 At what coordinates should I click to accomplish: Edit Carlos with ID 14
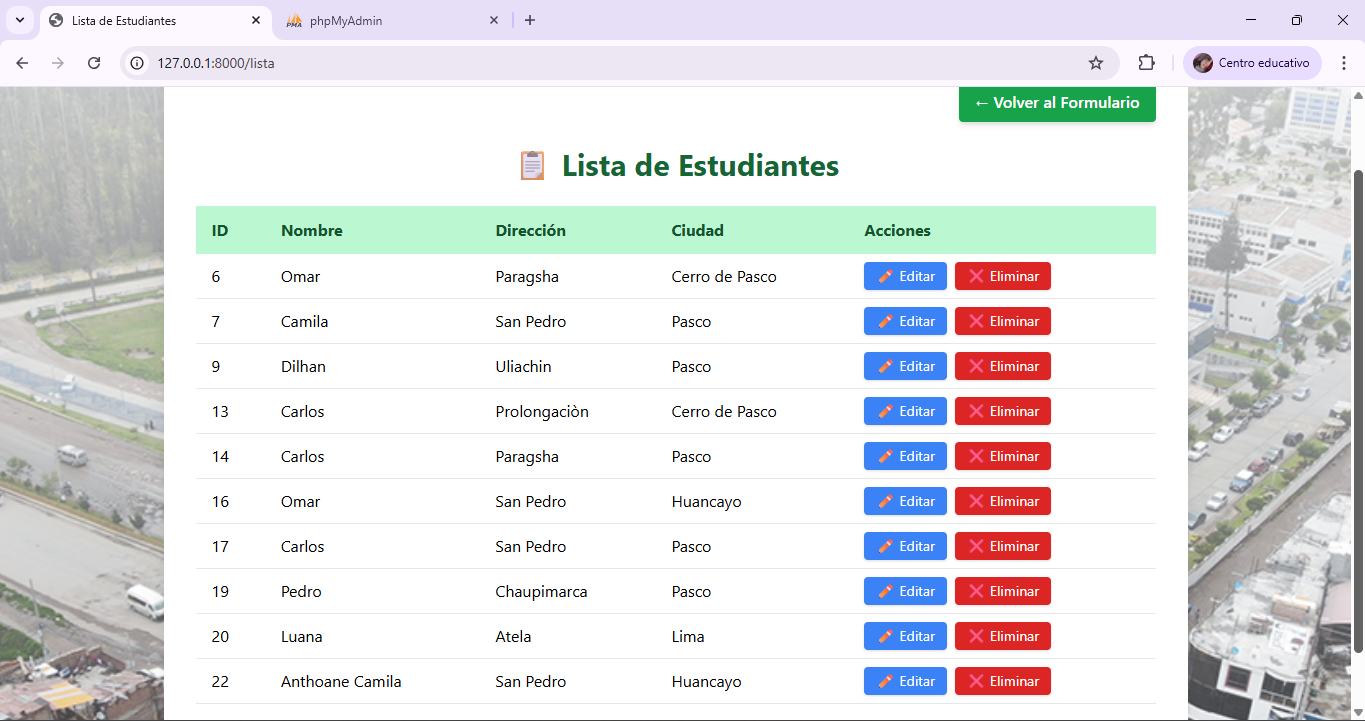905,456
